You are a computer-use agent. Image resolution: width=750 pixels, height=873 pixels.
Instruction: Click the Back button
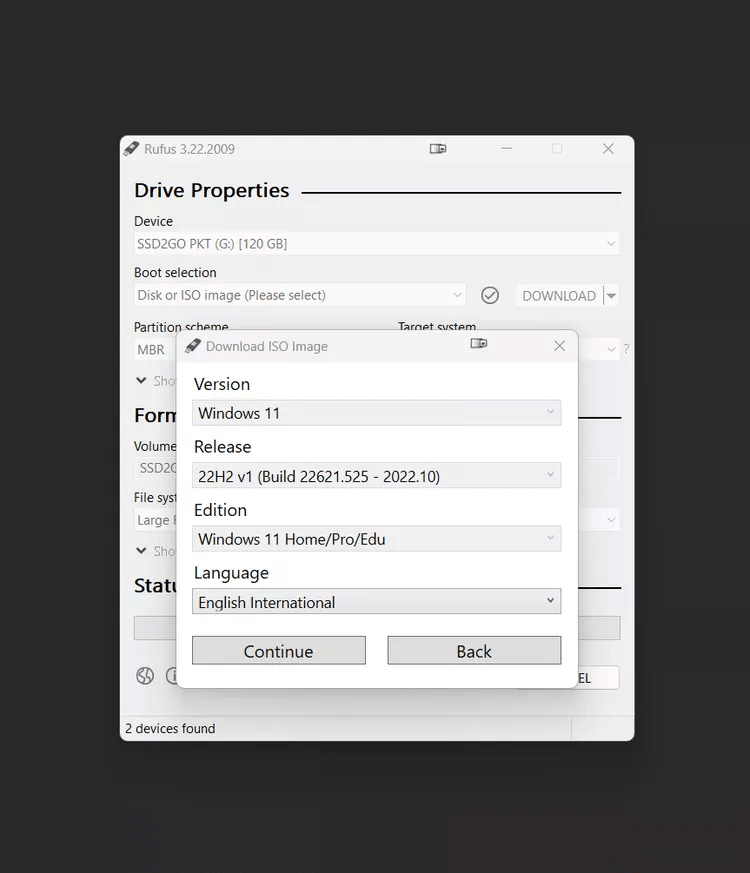click(x=474, y=650)
